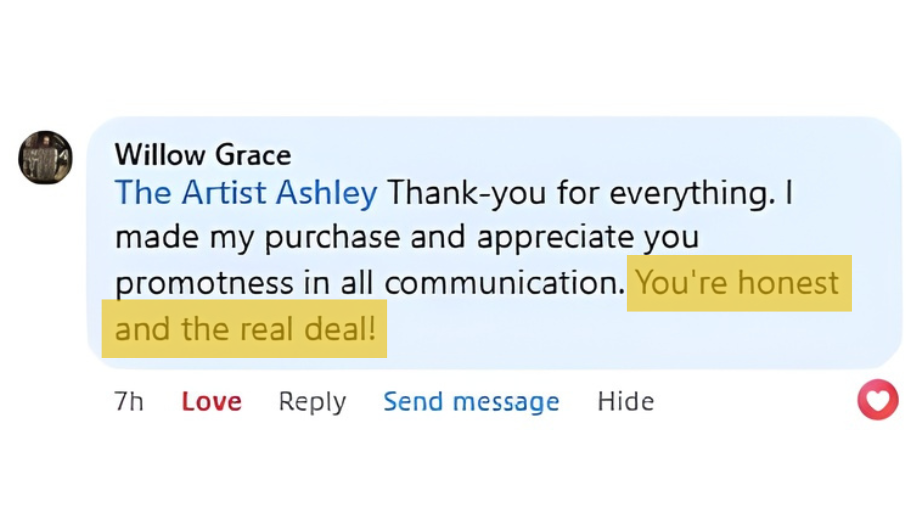Click the 7h comment timestamp
The image size is (923, 519).
click(x=129, y=402)
